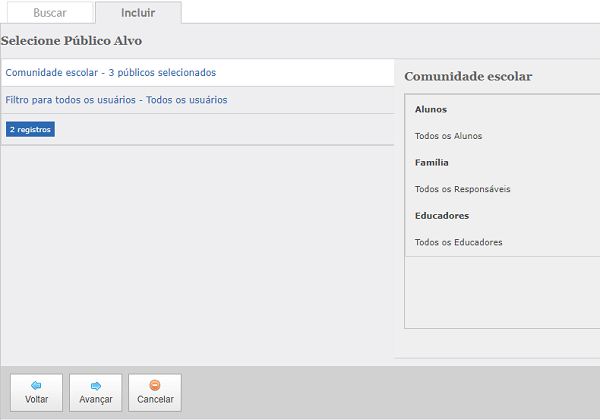The image size is (600, 420).
Task: Open Comunidade escolar - 3 públicos selecionados row
Action: (197, 73)
